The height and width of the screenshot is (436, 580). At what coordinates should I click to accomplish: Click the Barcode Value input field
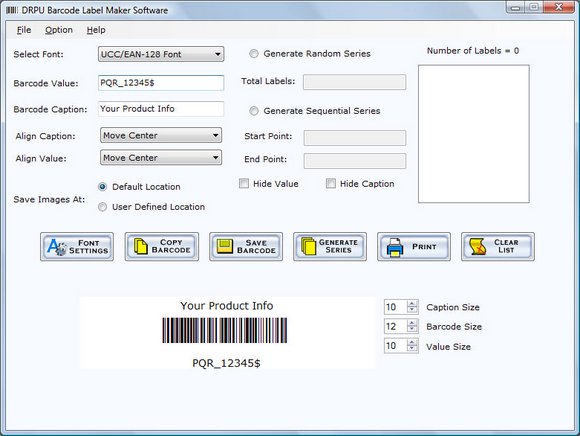pyautogui.click(x=161, y=83)
